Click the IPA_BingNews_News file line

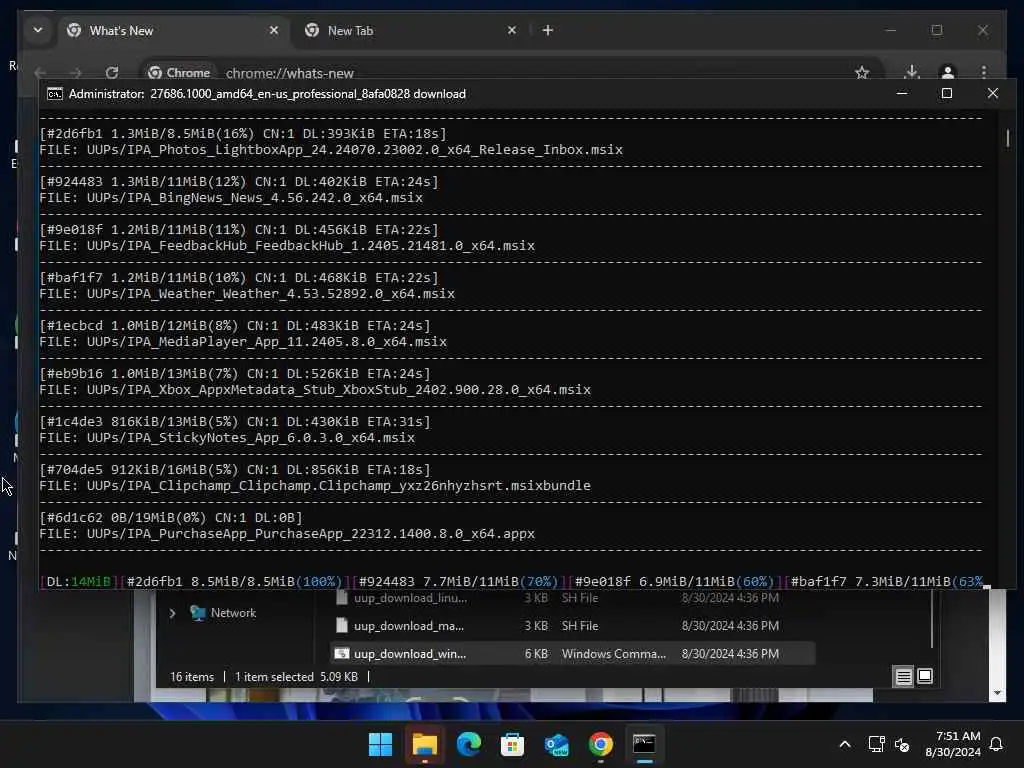click(x=231, y=197)
